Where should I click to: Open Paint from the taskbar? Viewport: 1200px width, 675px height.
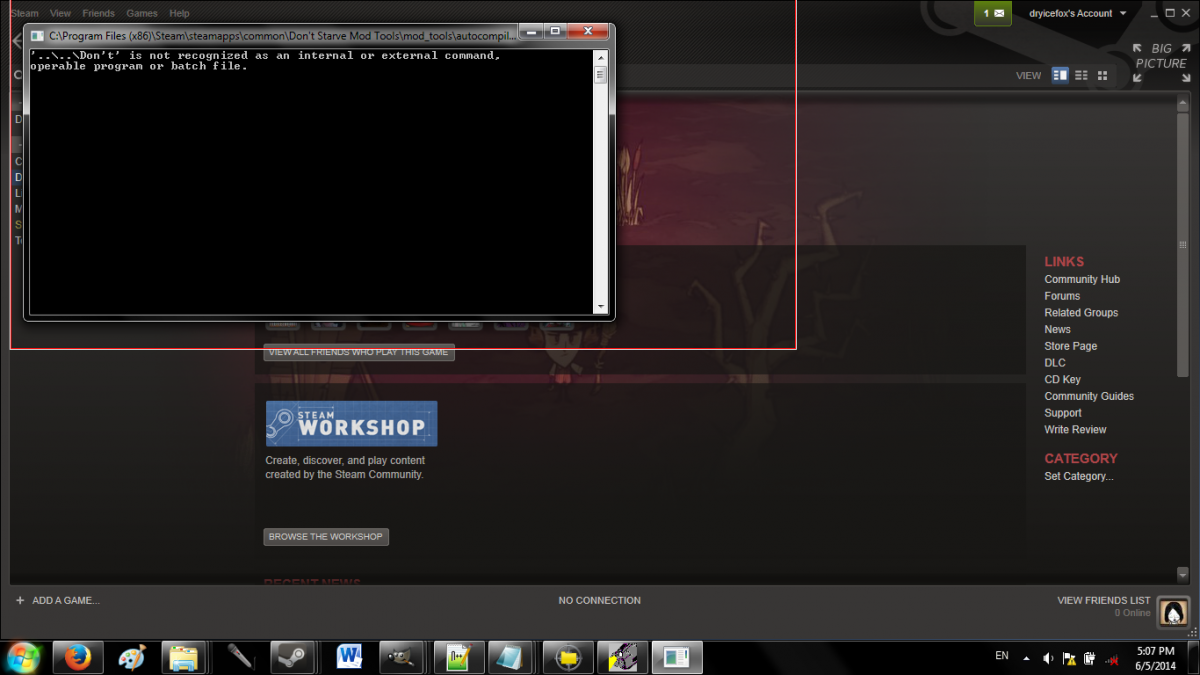(132, 657)
